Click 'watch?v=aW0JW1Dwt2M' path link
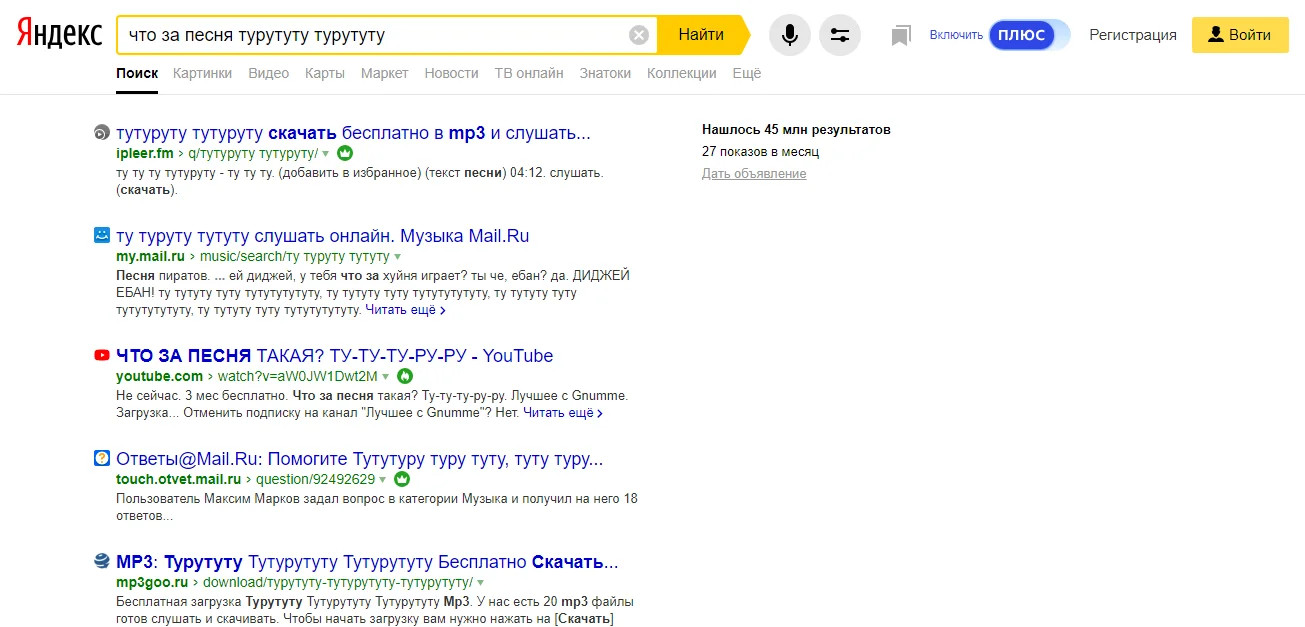 point(298,377)
